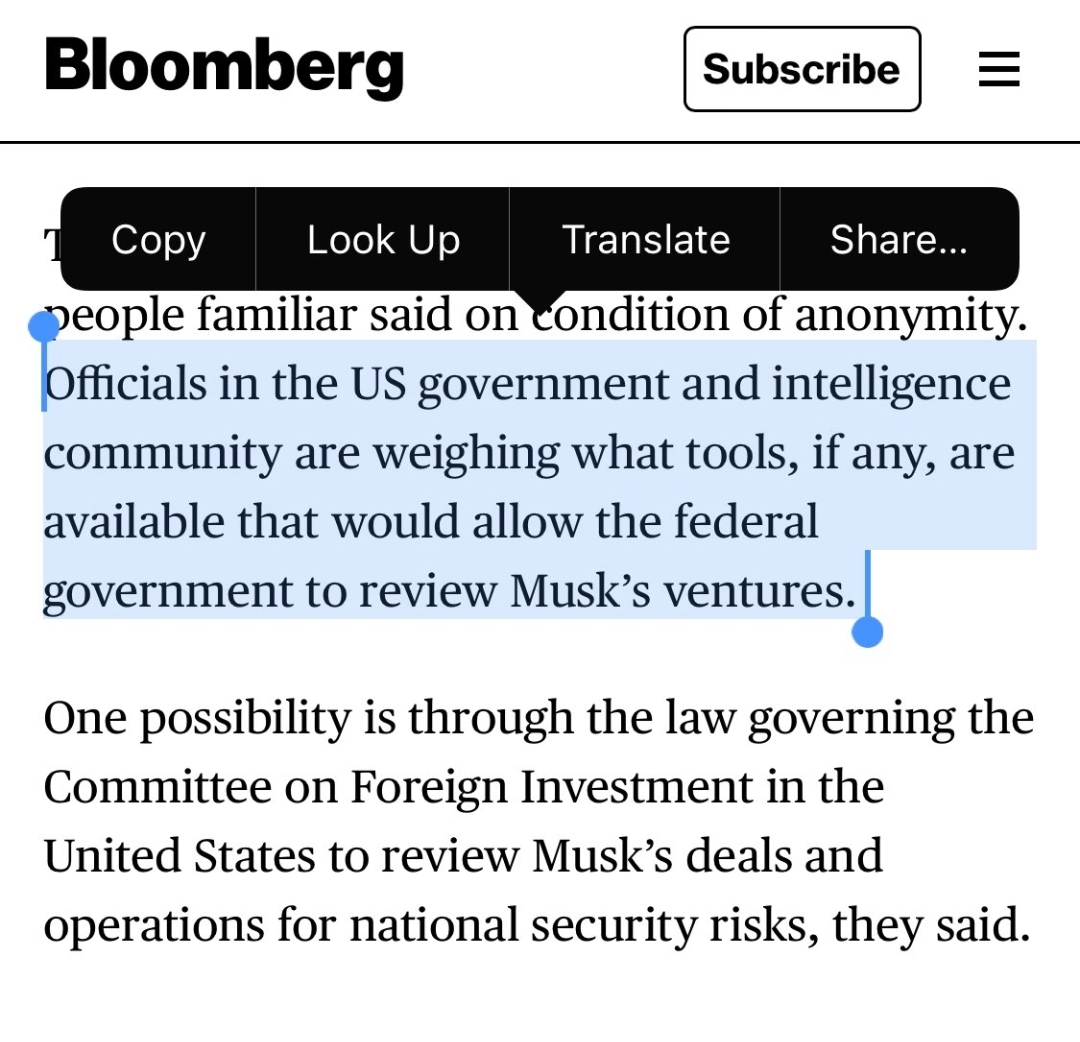Screen dimensions: 1080x1042
Task: Click the selection start handle dot
Action: coord(43,326)
